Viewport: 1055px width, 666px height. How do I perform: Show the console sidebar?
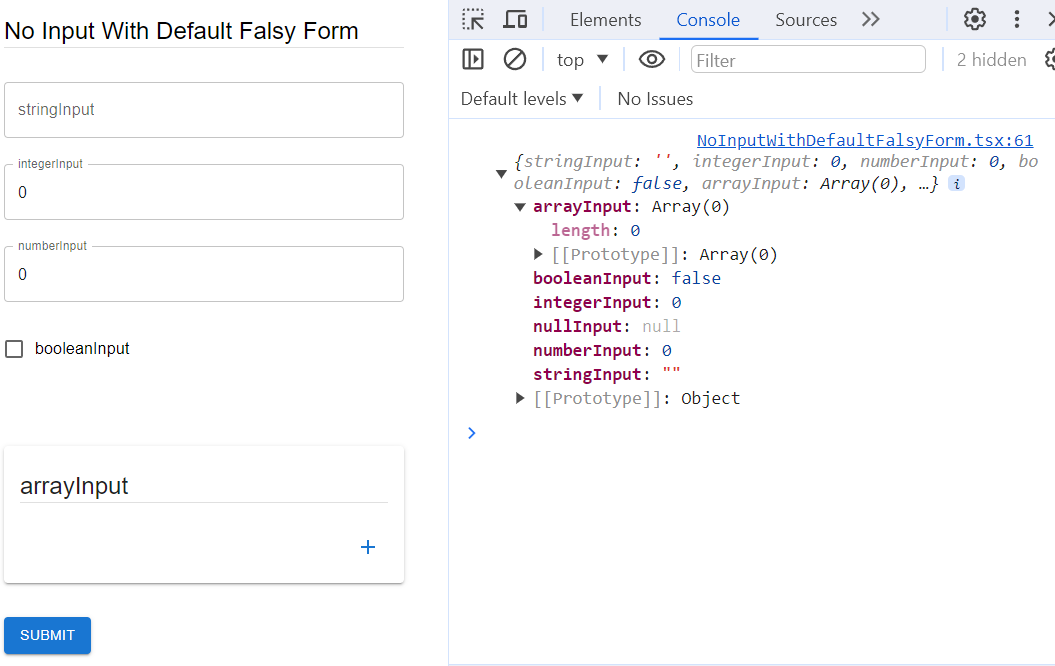coord(473,60)
